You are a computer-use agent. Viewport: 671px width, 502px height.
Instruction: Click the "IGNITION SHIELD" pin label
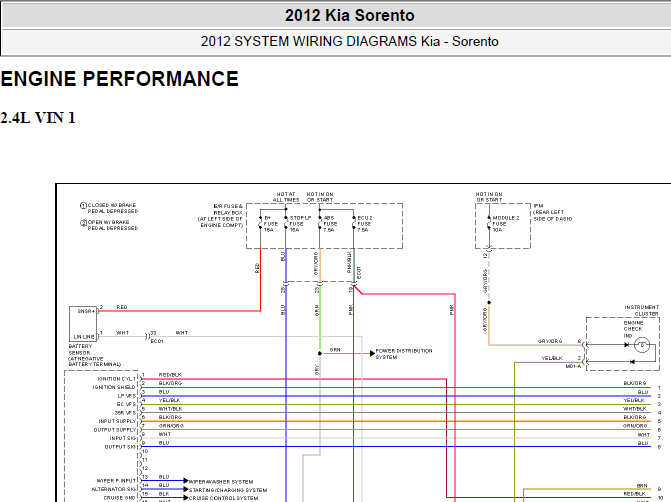(x=114, y=387)
